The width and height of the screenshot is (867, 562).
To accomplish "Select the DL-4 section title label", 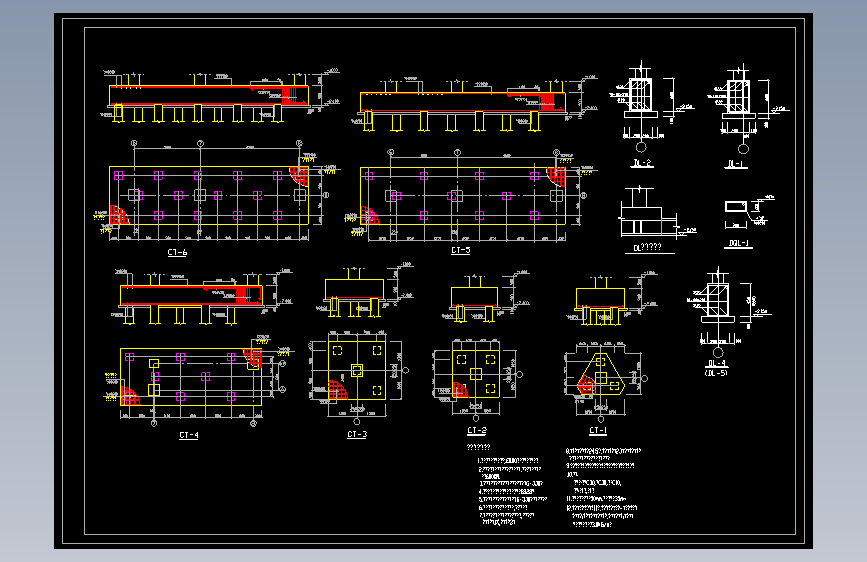I will pyautogui.click(x=717, y=364).
